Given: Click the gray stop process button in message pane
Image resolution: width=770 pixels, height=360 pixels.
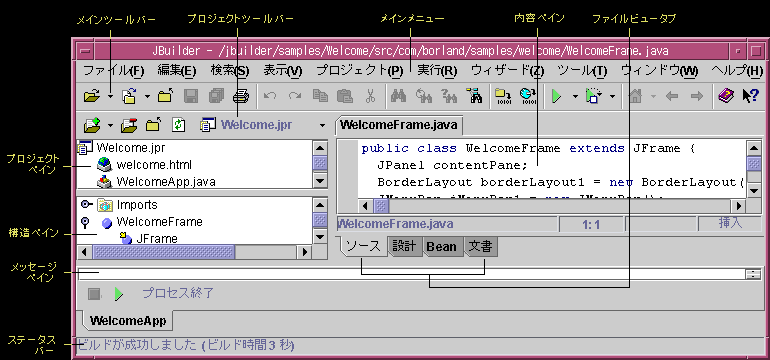Looking at the screenshot, I should [94, 294].
